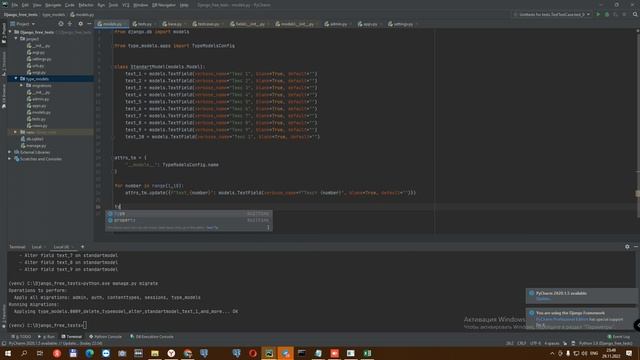Expand External Libraries node
640x360 pixels.
[10, 152]
